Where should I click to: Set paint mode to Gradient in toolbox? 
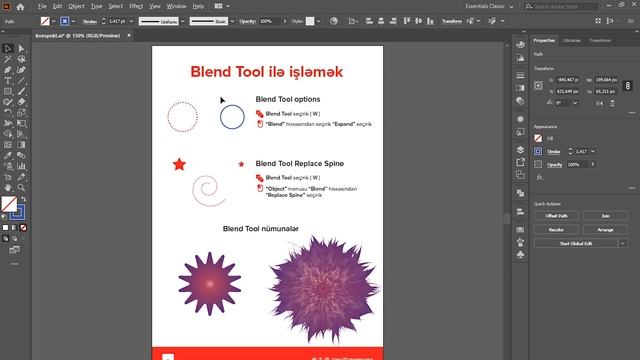pos(14,228)
